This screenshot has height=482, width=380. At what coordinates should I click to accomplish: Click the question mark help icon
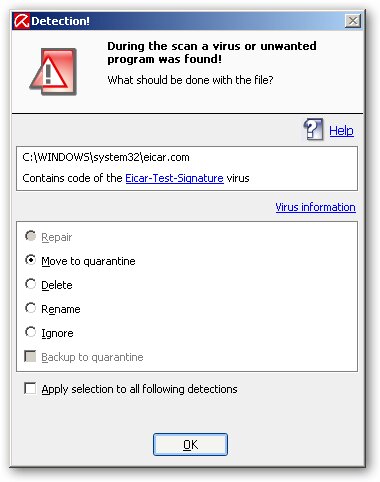(x=313, y=129)
